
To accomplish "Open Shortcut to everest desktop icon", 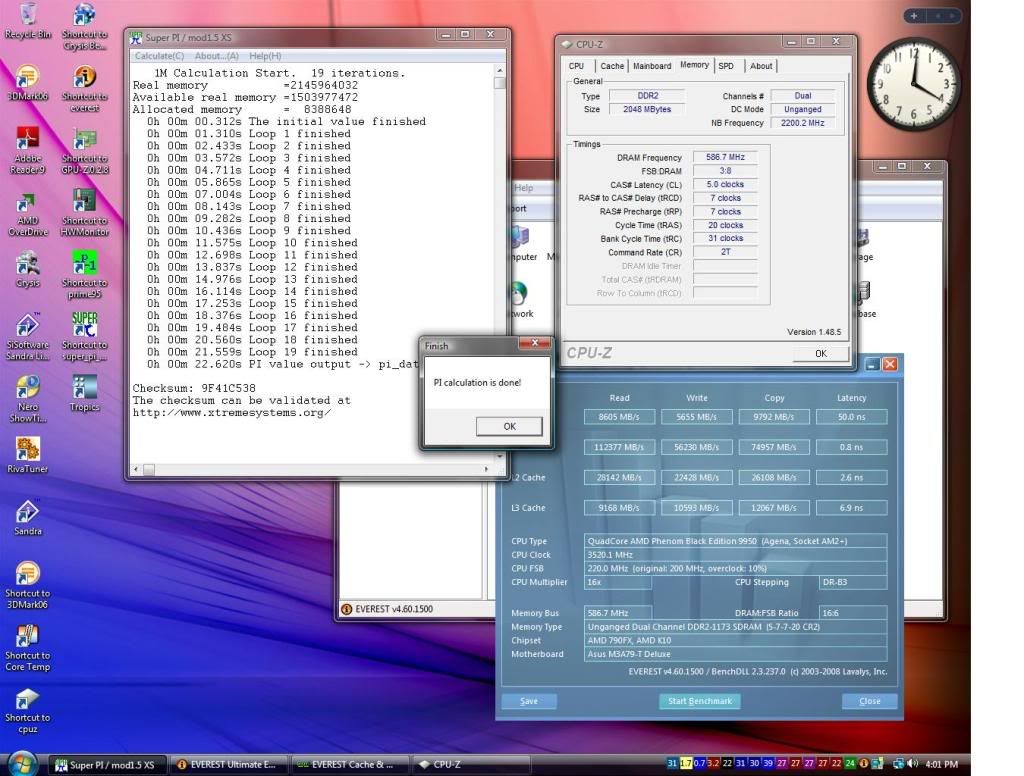I will [85, 89].
